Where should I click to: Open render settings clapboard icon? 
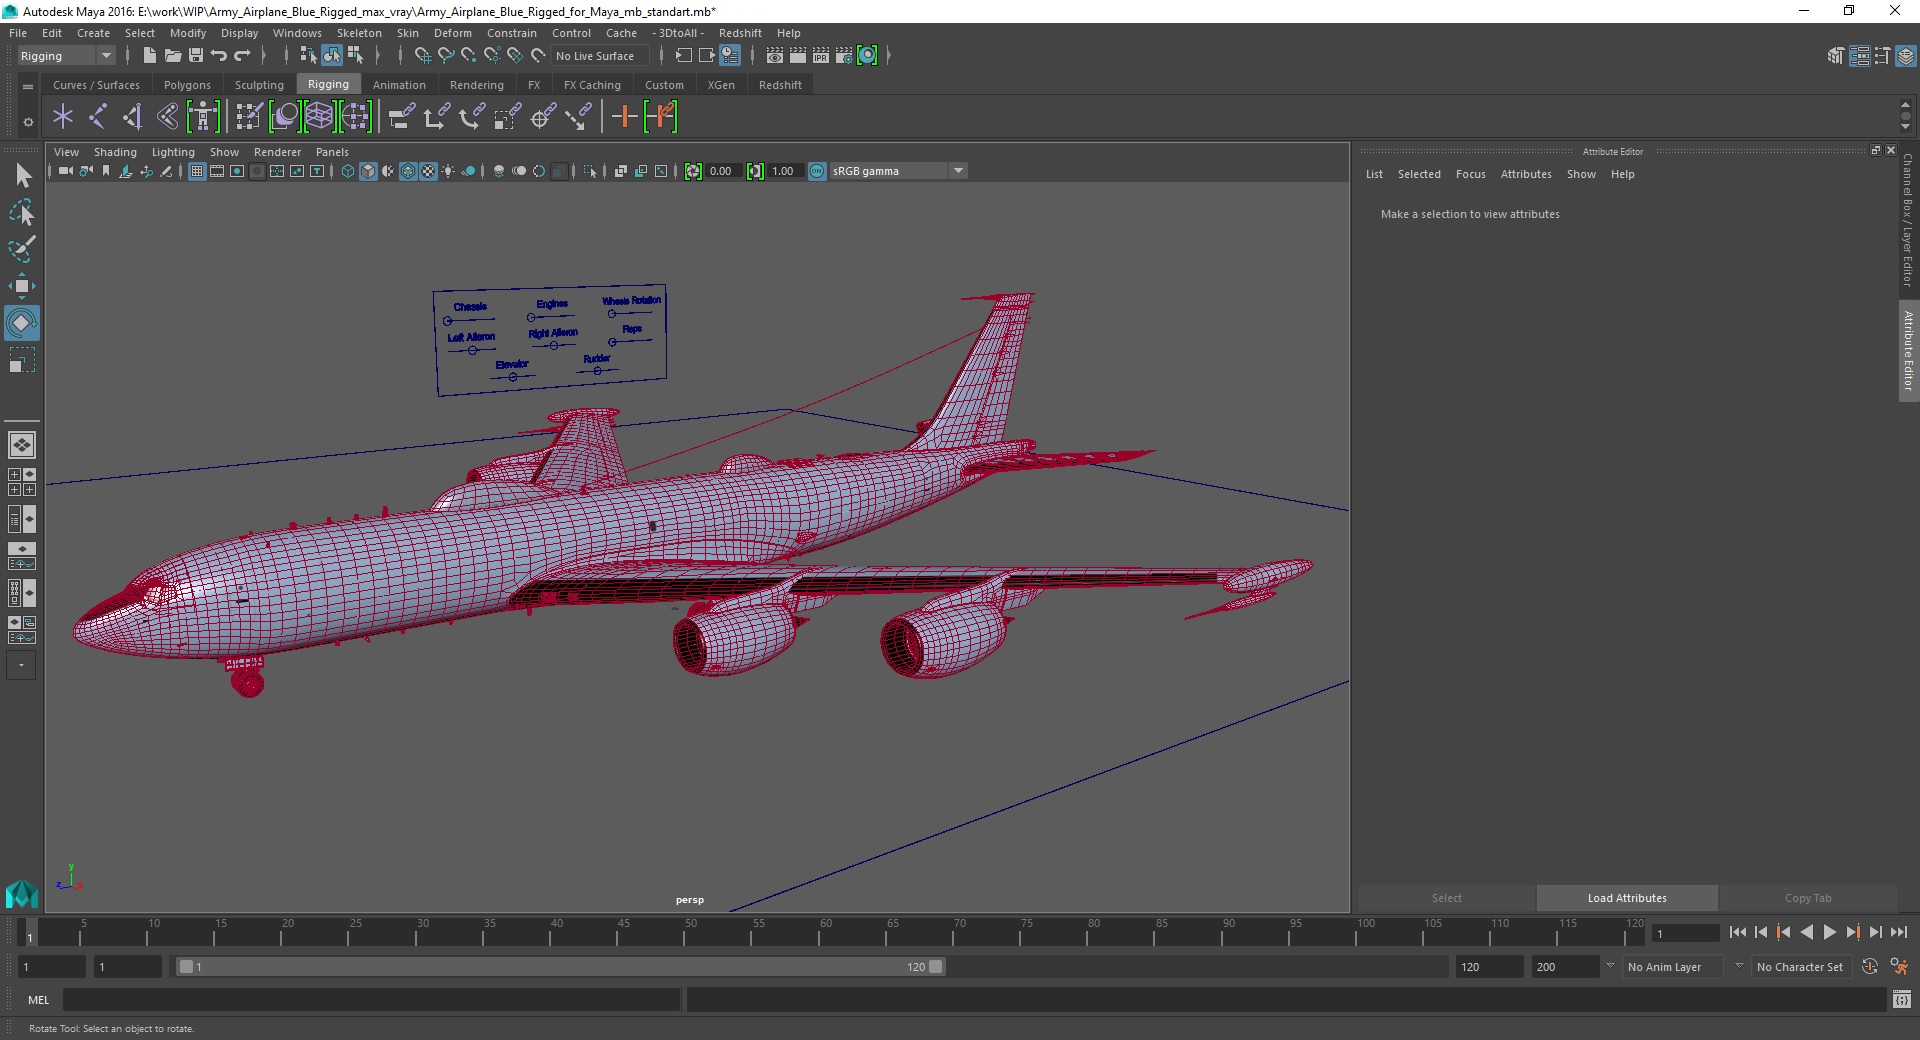click(844, 56)
